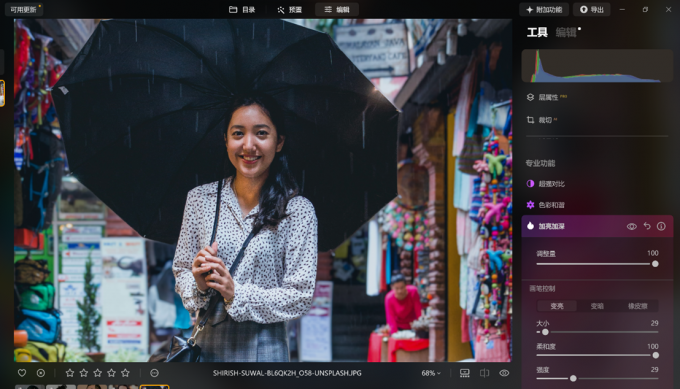The image size is (680, 389).
Task: Mark photo as favorite with heart icon
Action: (22, 373)
